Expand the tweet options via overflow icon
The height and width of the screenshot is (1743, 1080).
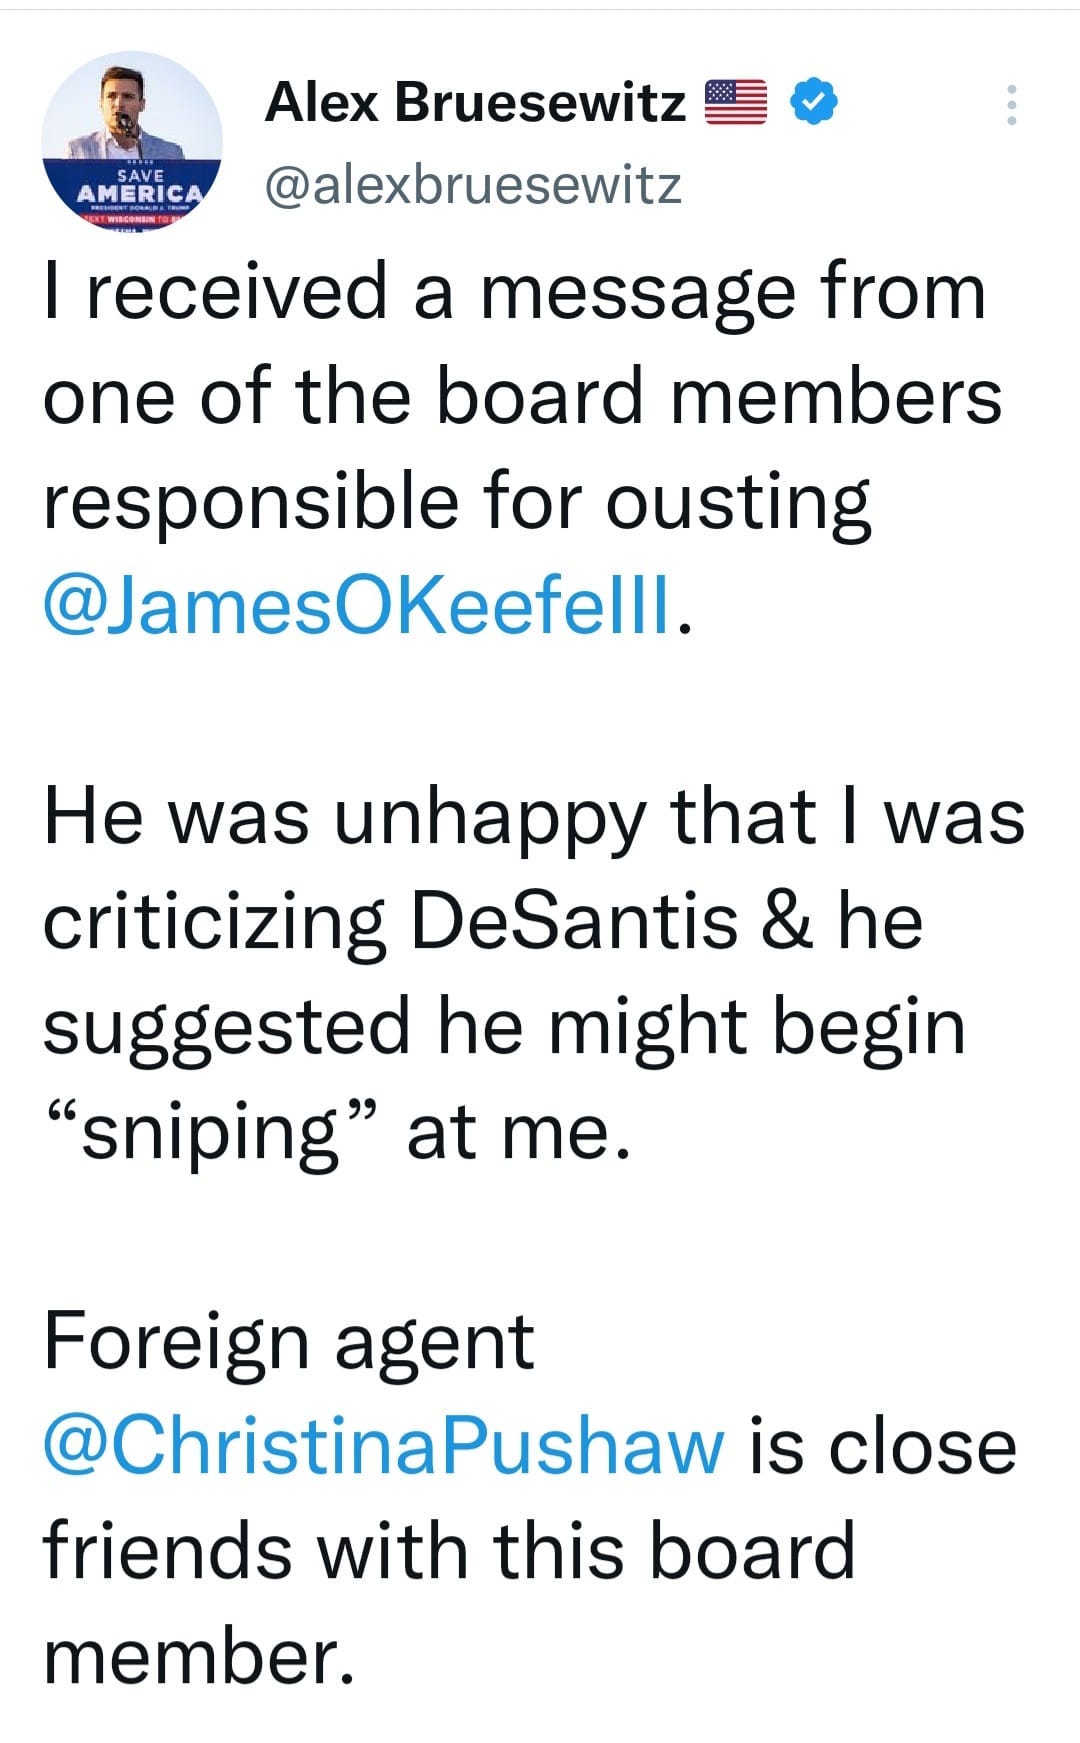[1014, 103]
